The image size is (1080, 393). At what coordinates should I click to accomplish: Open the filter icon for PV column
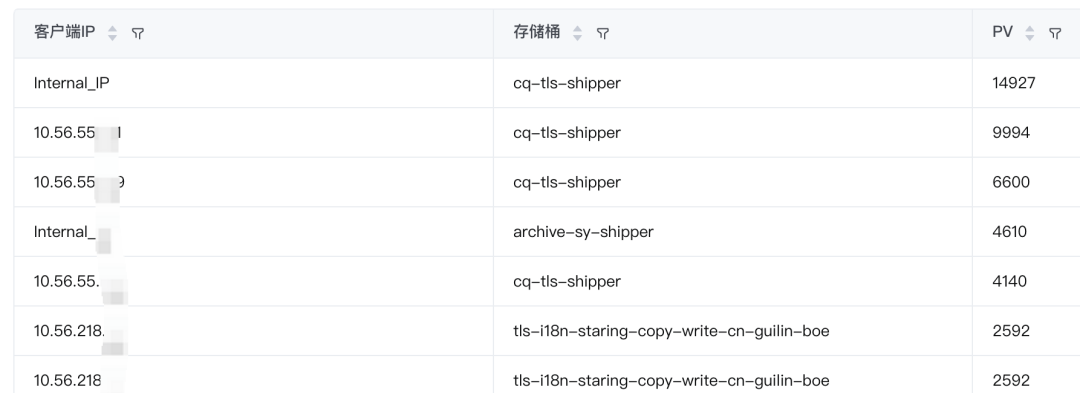click(1055, 33)
